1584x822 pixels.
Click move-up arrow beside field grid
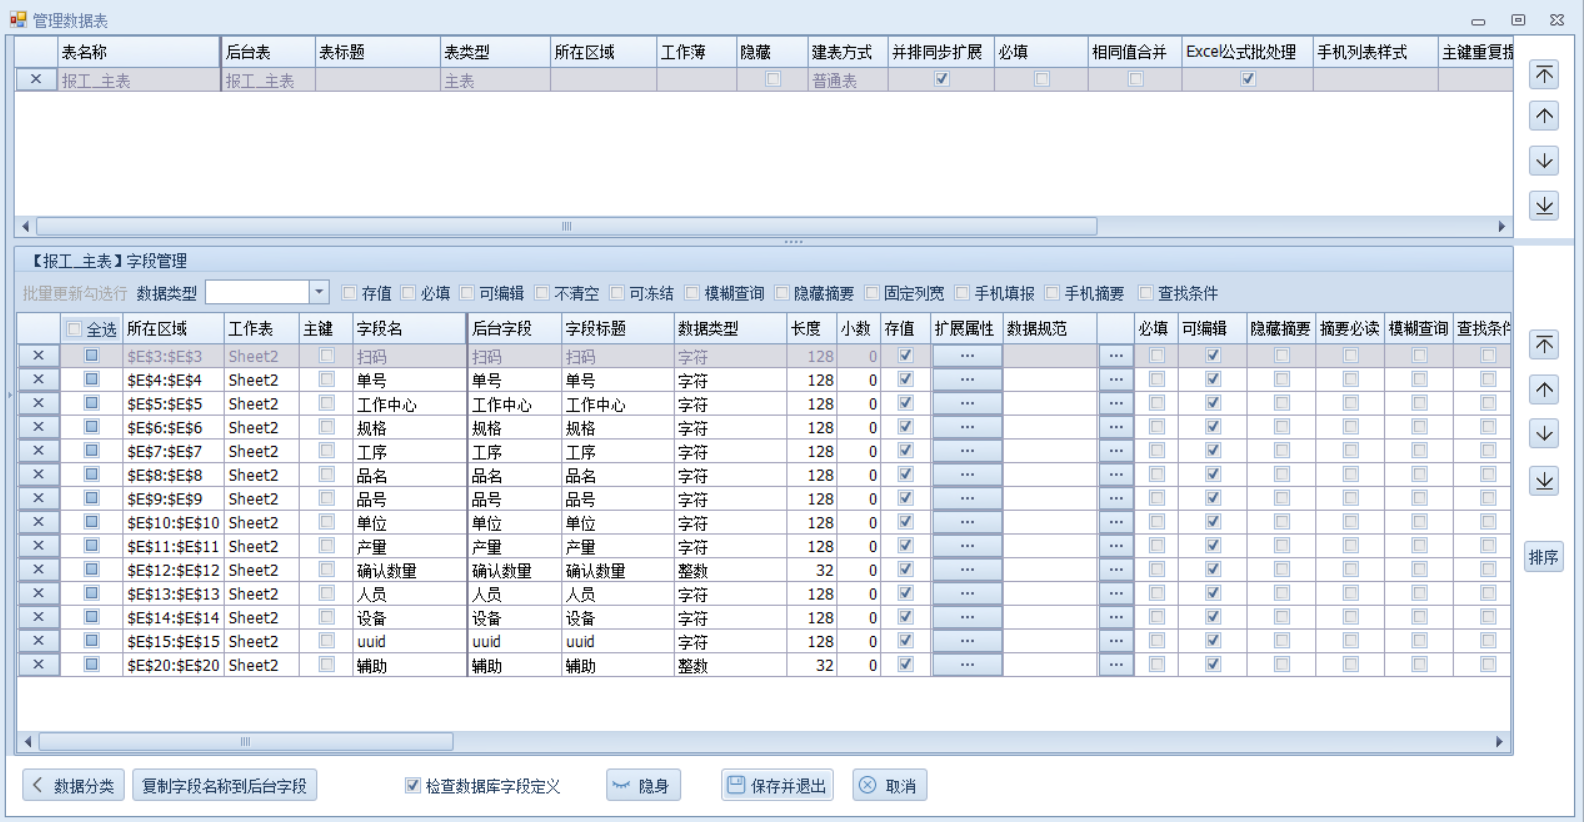[x=1544, y=390]
